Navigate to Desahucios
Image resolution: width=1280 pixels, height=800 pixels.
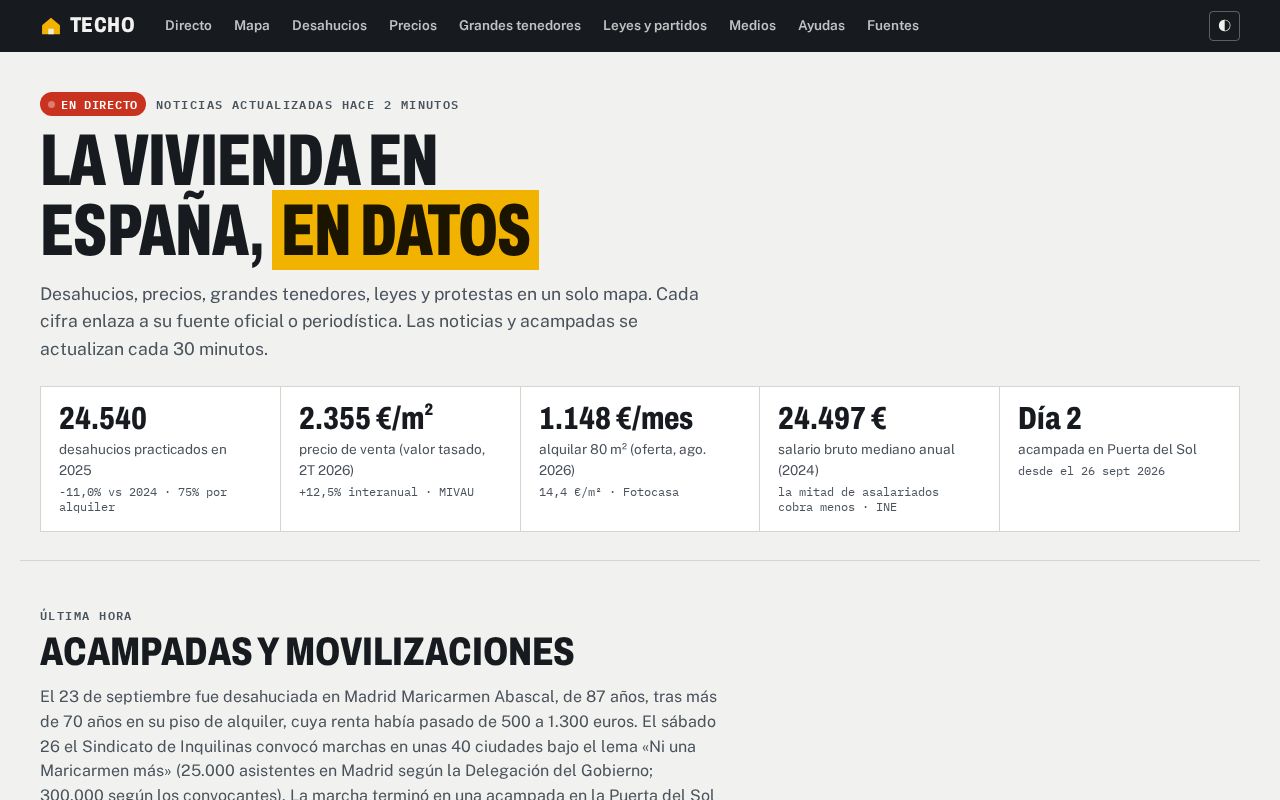click(x=329, y=26)
